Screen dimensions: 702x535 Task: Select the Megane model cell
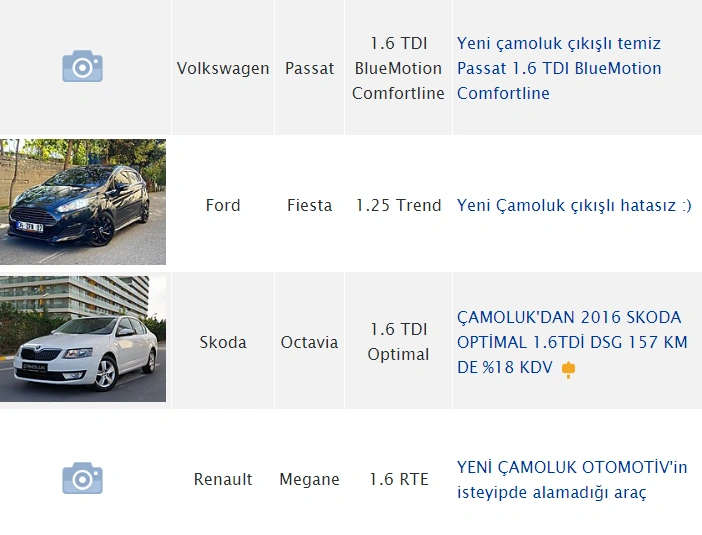click(309, 479)
